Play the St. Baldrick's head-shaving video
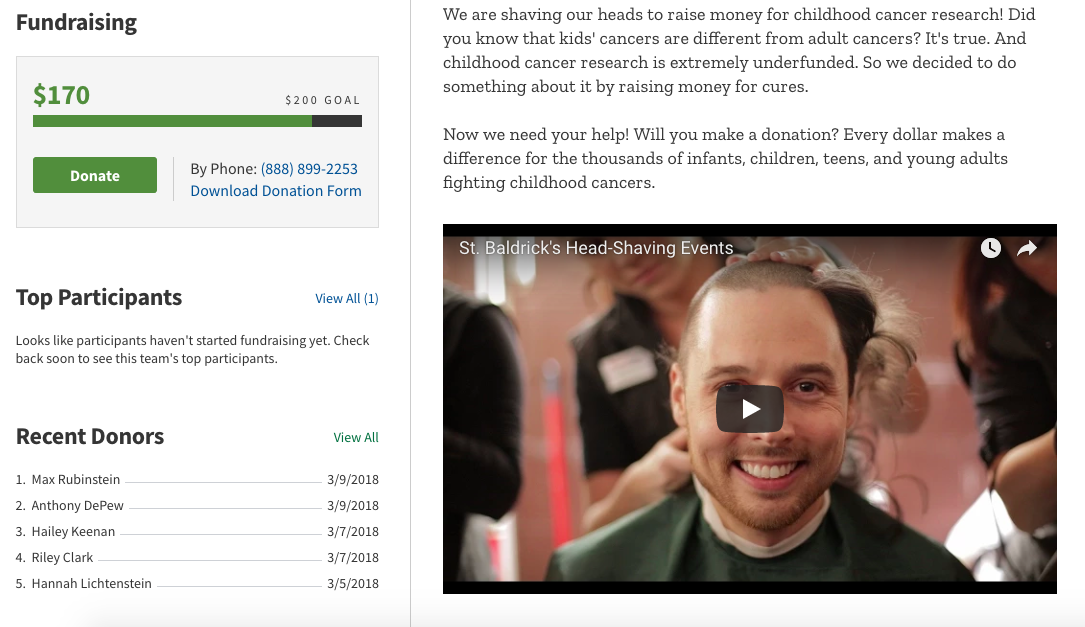The height and width of the screenshot is (627, 1085). tap(749, 409)
